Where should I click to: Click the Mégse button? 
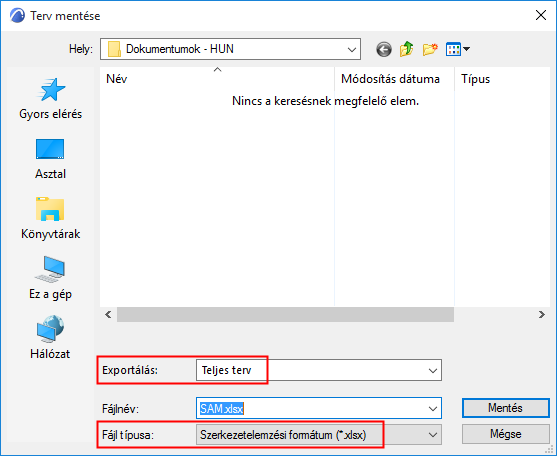505,434
